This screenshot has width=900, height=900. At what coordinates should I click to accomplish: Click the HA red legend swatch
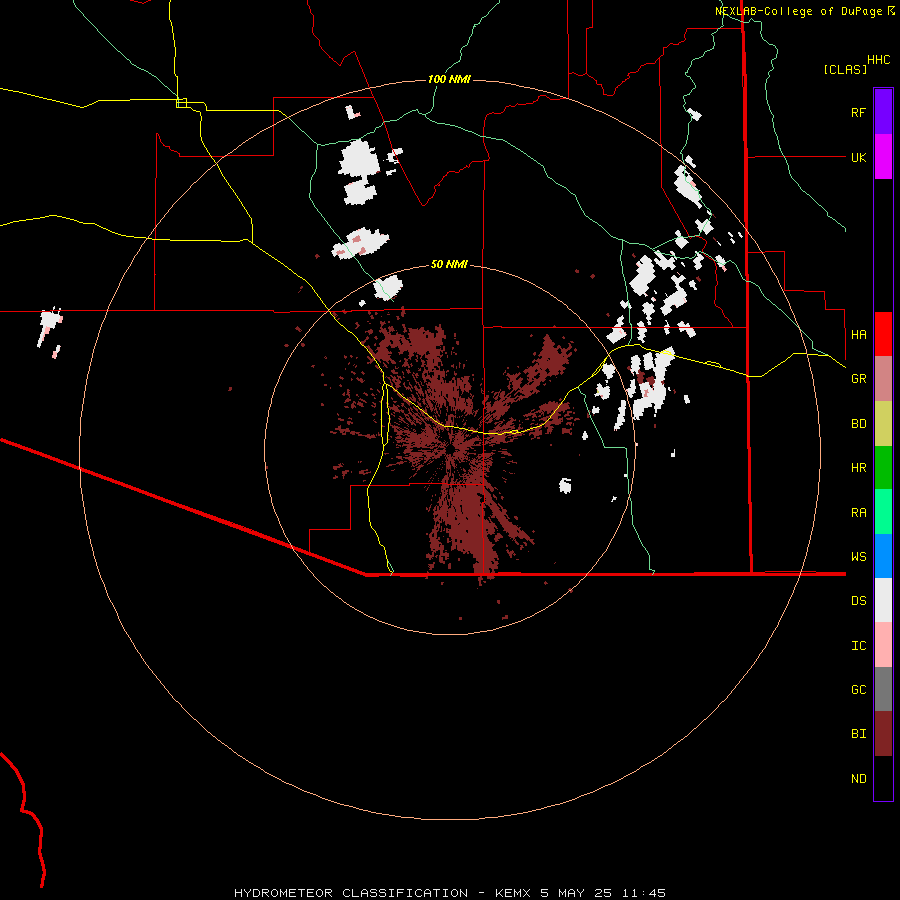coord(883,334)
